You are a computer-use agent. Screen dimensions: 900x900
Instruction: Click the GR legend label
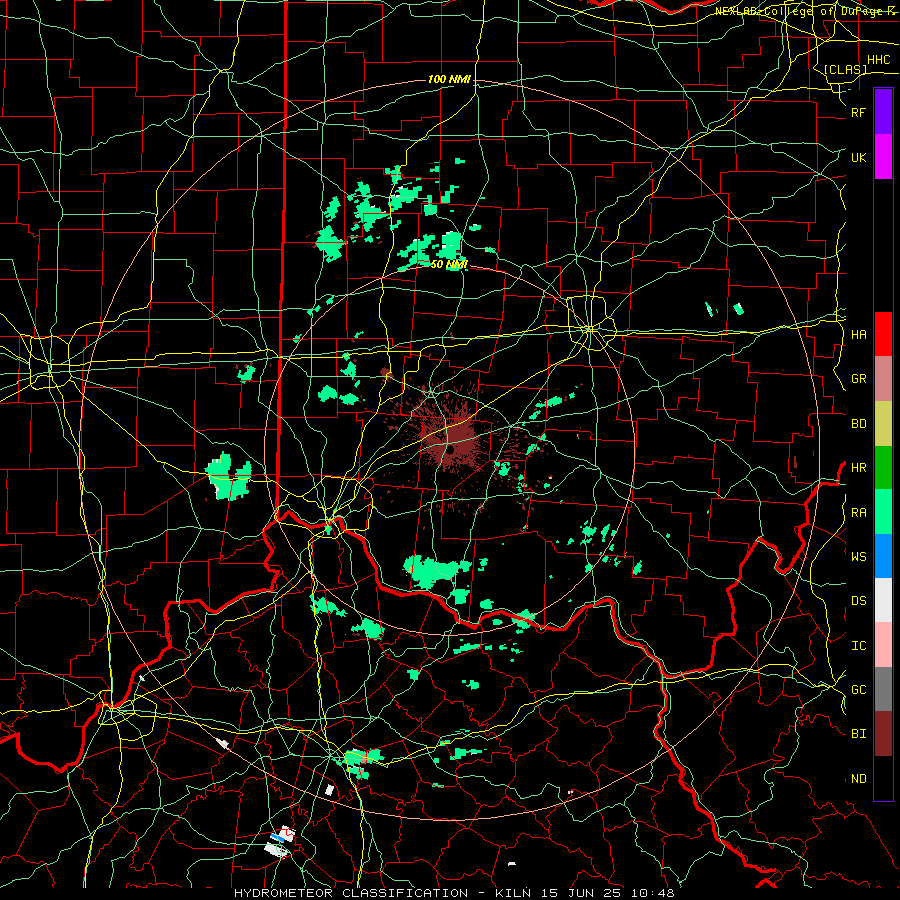[x=858, y=379]
